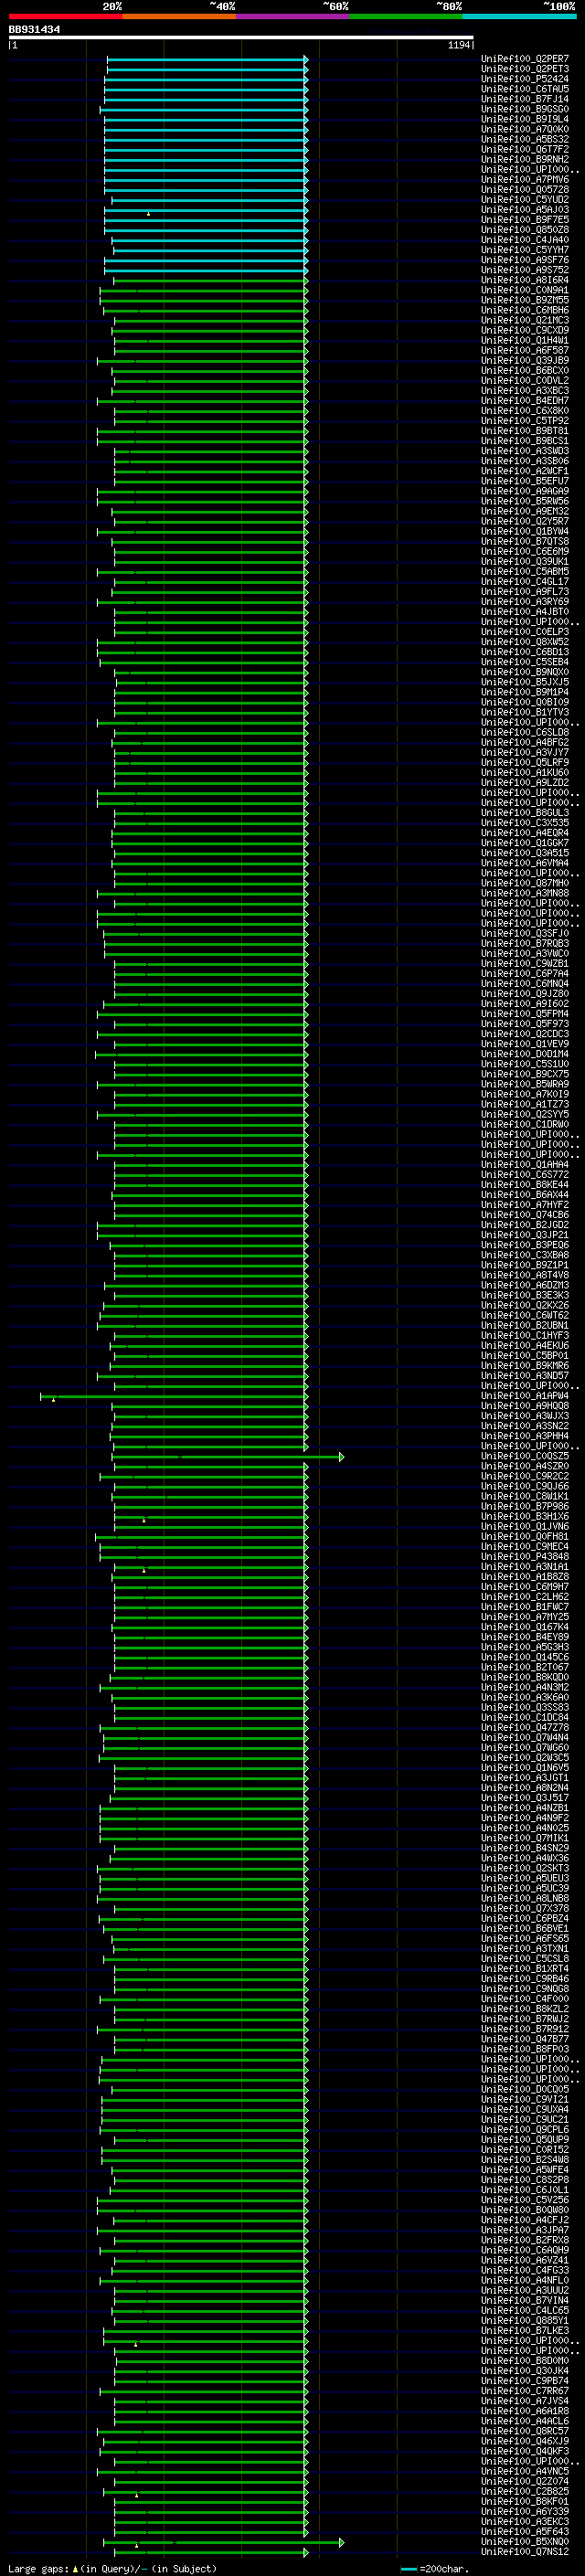This screenshot has width=585, height=2576.
Task: Click hit UniRef100_C9R2C2
Action: [525, 1477]
